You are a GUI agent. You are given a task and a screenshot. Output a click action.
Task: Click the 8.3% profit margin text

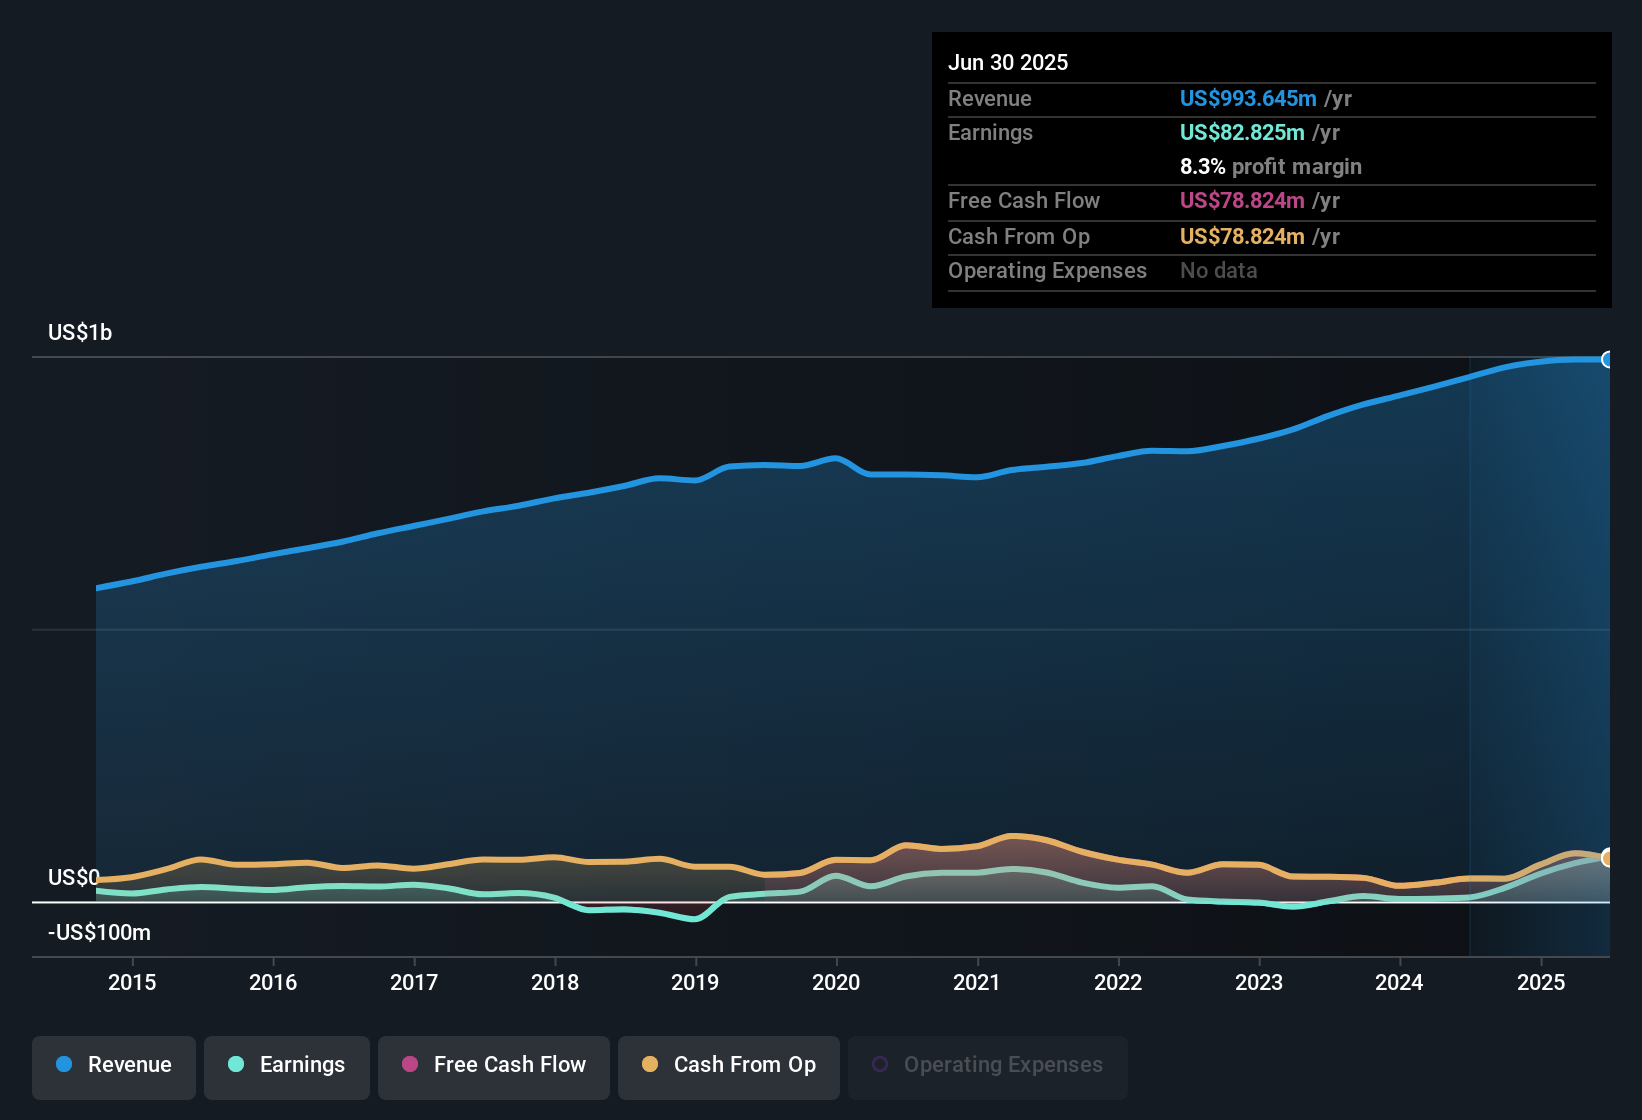tap(1271, 166)
